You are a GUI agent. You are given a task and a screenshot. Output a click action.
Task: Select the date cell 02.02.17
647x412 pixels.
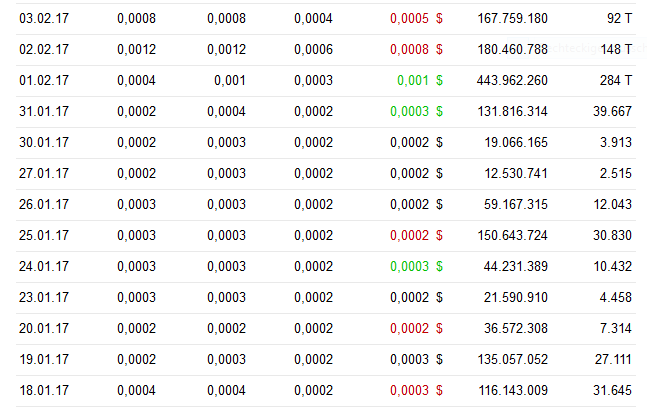point(44,49)
